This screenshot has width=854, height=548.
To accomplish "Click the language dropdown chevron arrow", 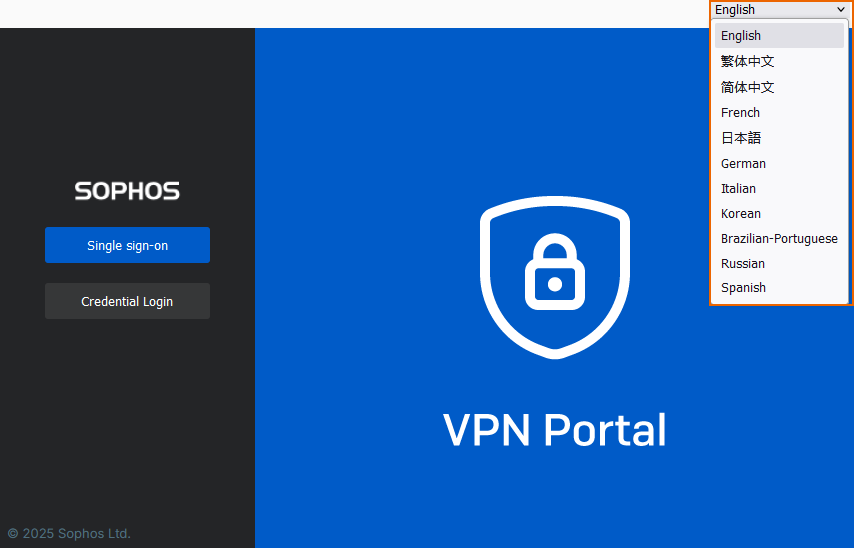I will point(840,10).
